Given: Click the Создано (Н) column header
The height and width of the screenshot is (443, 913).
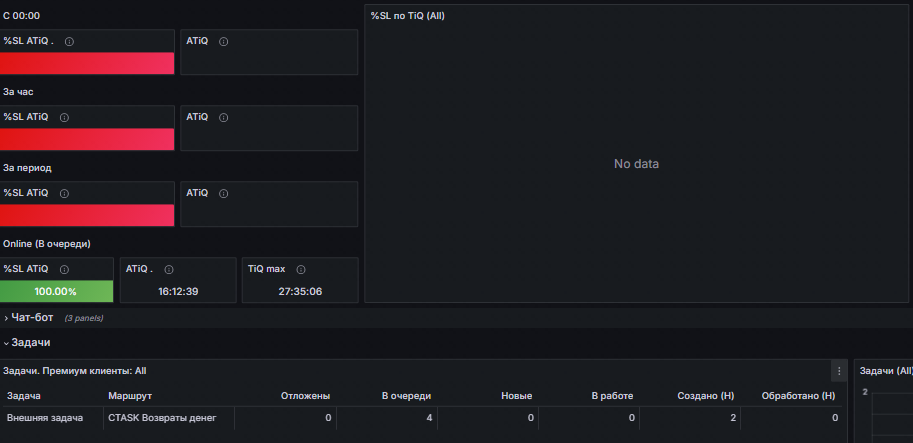Looking at the screenshot, I should click(706, 396).
